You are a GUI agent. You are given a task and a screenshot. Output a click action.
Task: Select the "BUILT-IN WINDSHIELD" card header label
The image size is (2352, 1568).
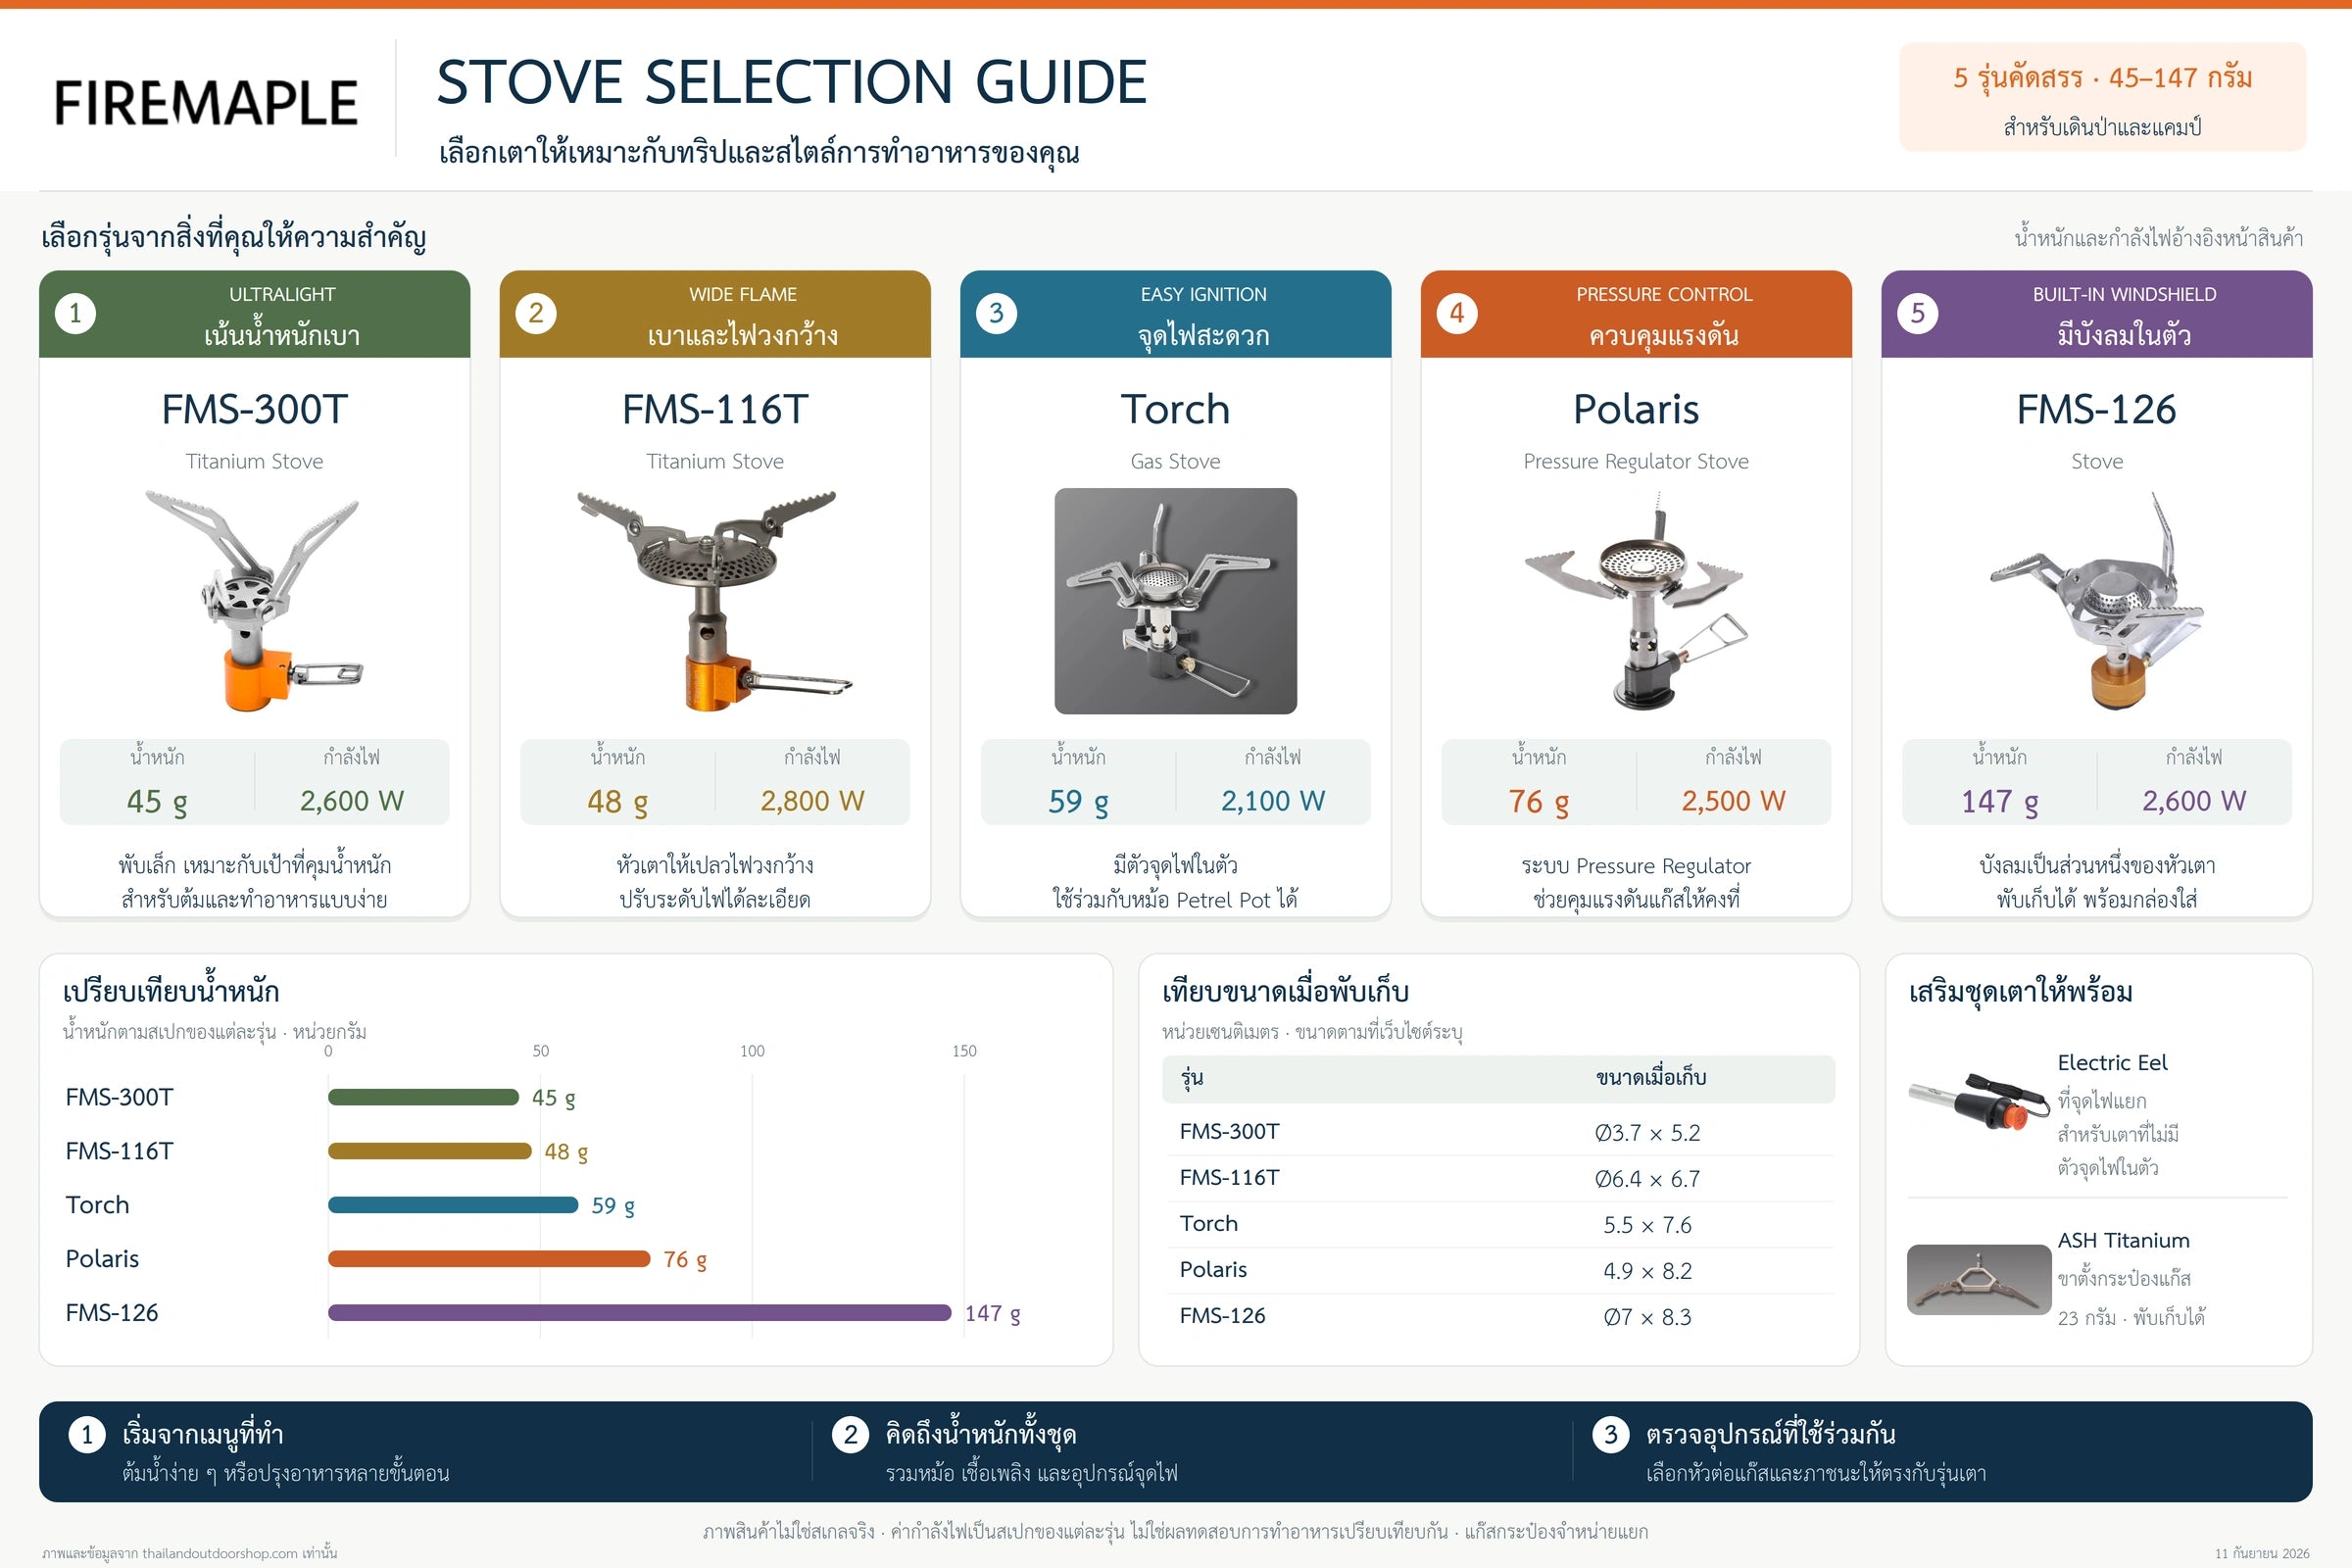[x=2125, y=294]
